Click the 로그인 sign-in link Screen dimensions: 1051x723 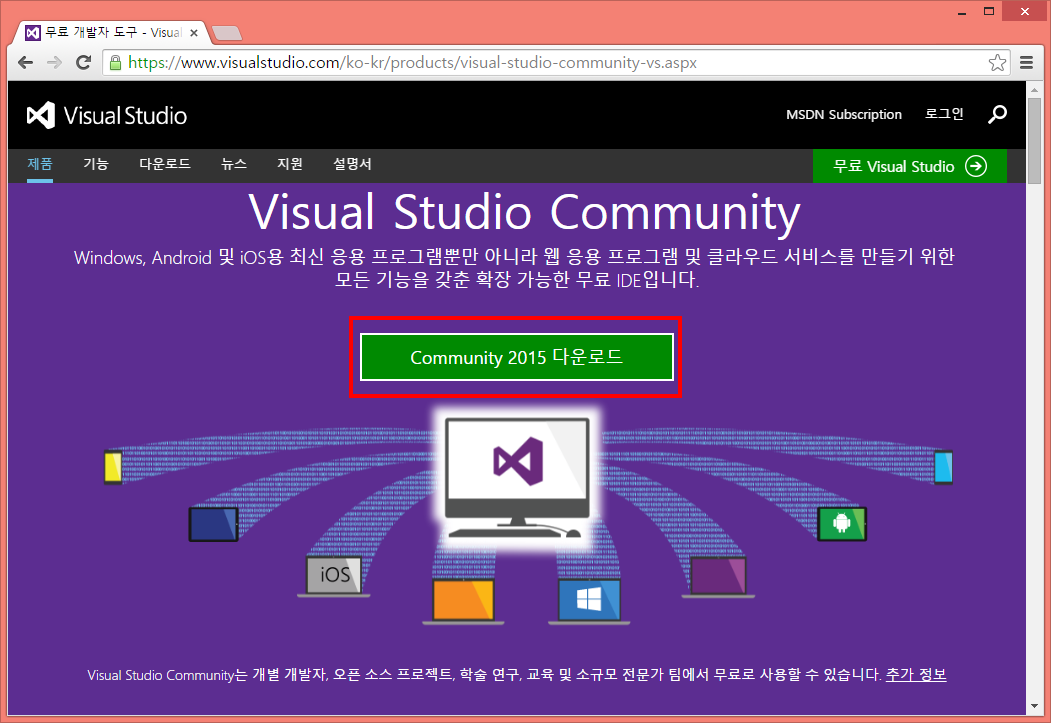point(944,114)
